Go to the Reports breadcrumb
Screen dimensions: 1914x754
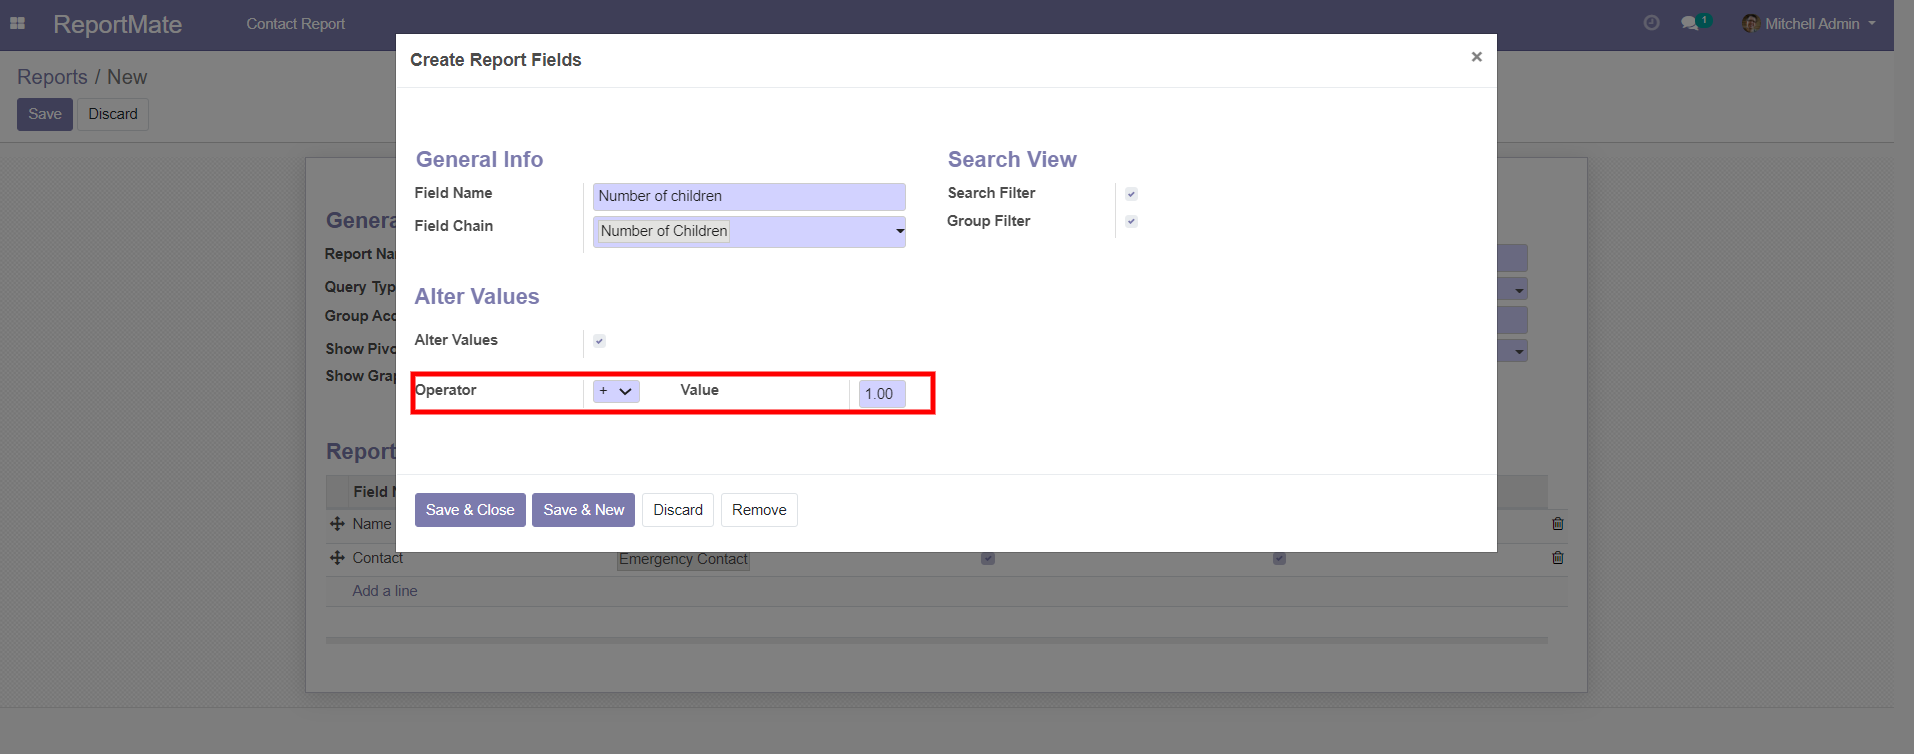[x=52, y=77]
